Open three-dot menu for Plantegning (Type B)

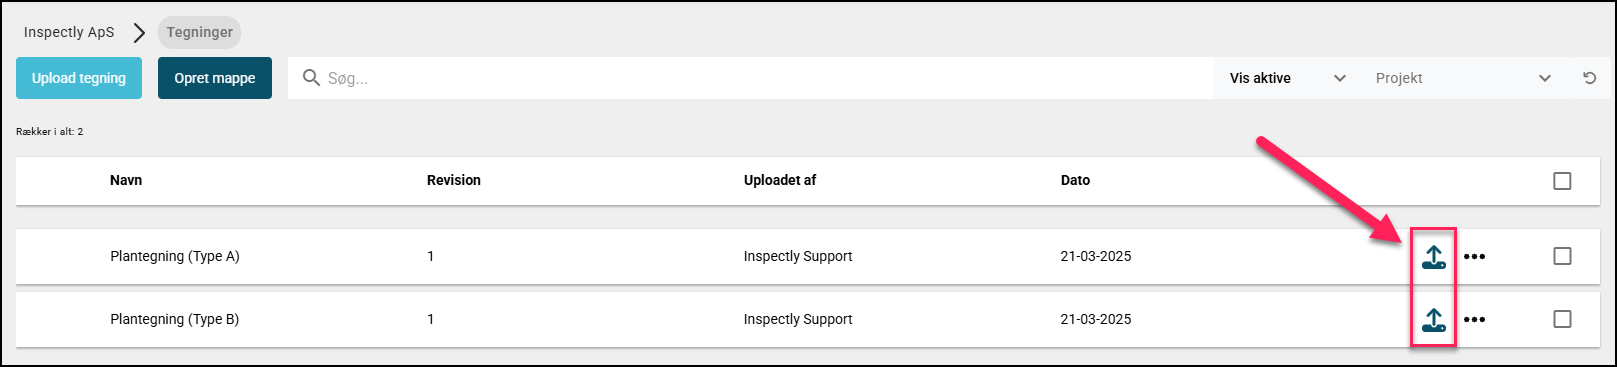coord(1474,320)
